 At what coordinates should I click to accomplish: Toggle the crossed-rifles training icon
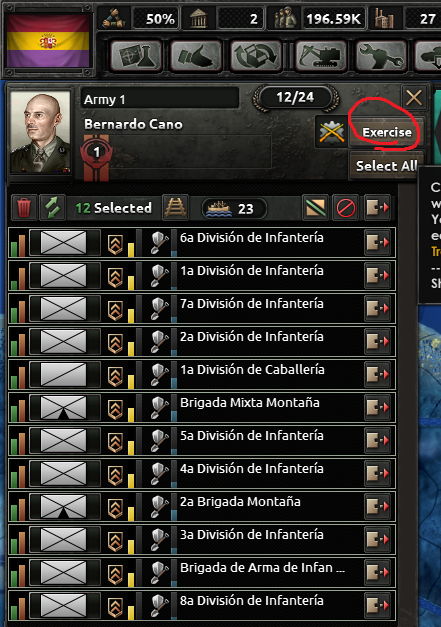(x=331, y=132)
